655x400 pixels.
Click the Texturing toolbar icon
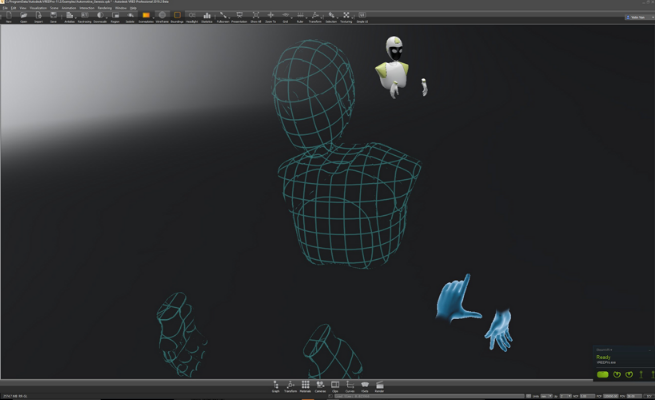(x=346, y=17)
